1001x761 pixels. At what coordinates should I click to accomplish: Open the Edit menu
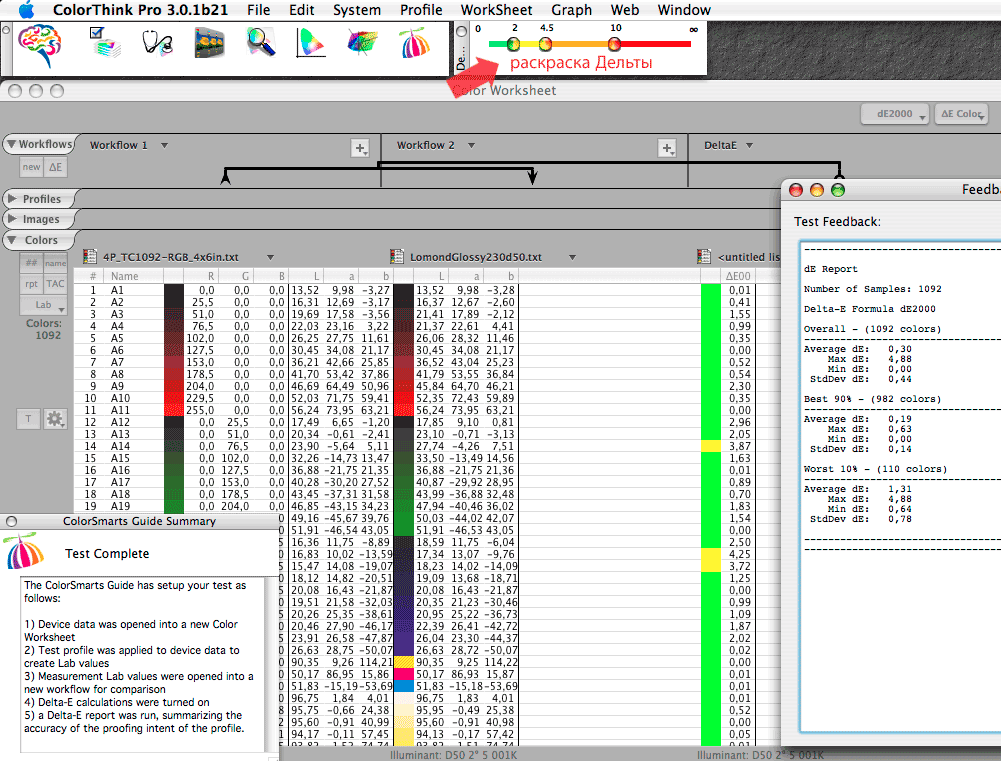coord(301,10)
